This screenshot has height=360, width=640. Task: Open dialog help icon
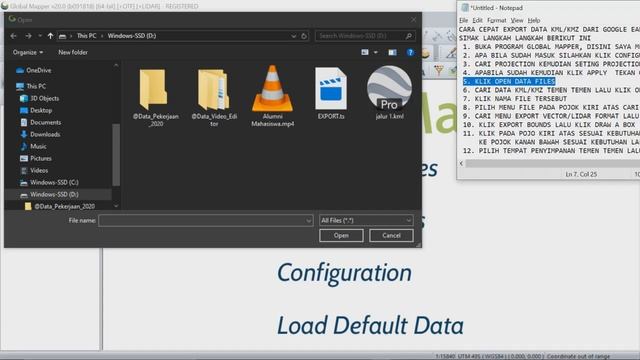pos(410,52)
